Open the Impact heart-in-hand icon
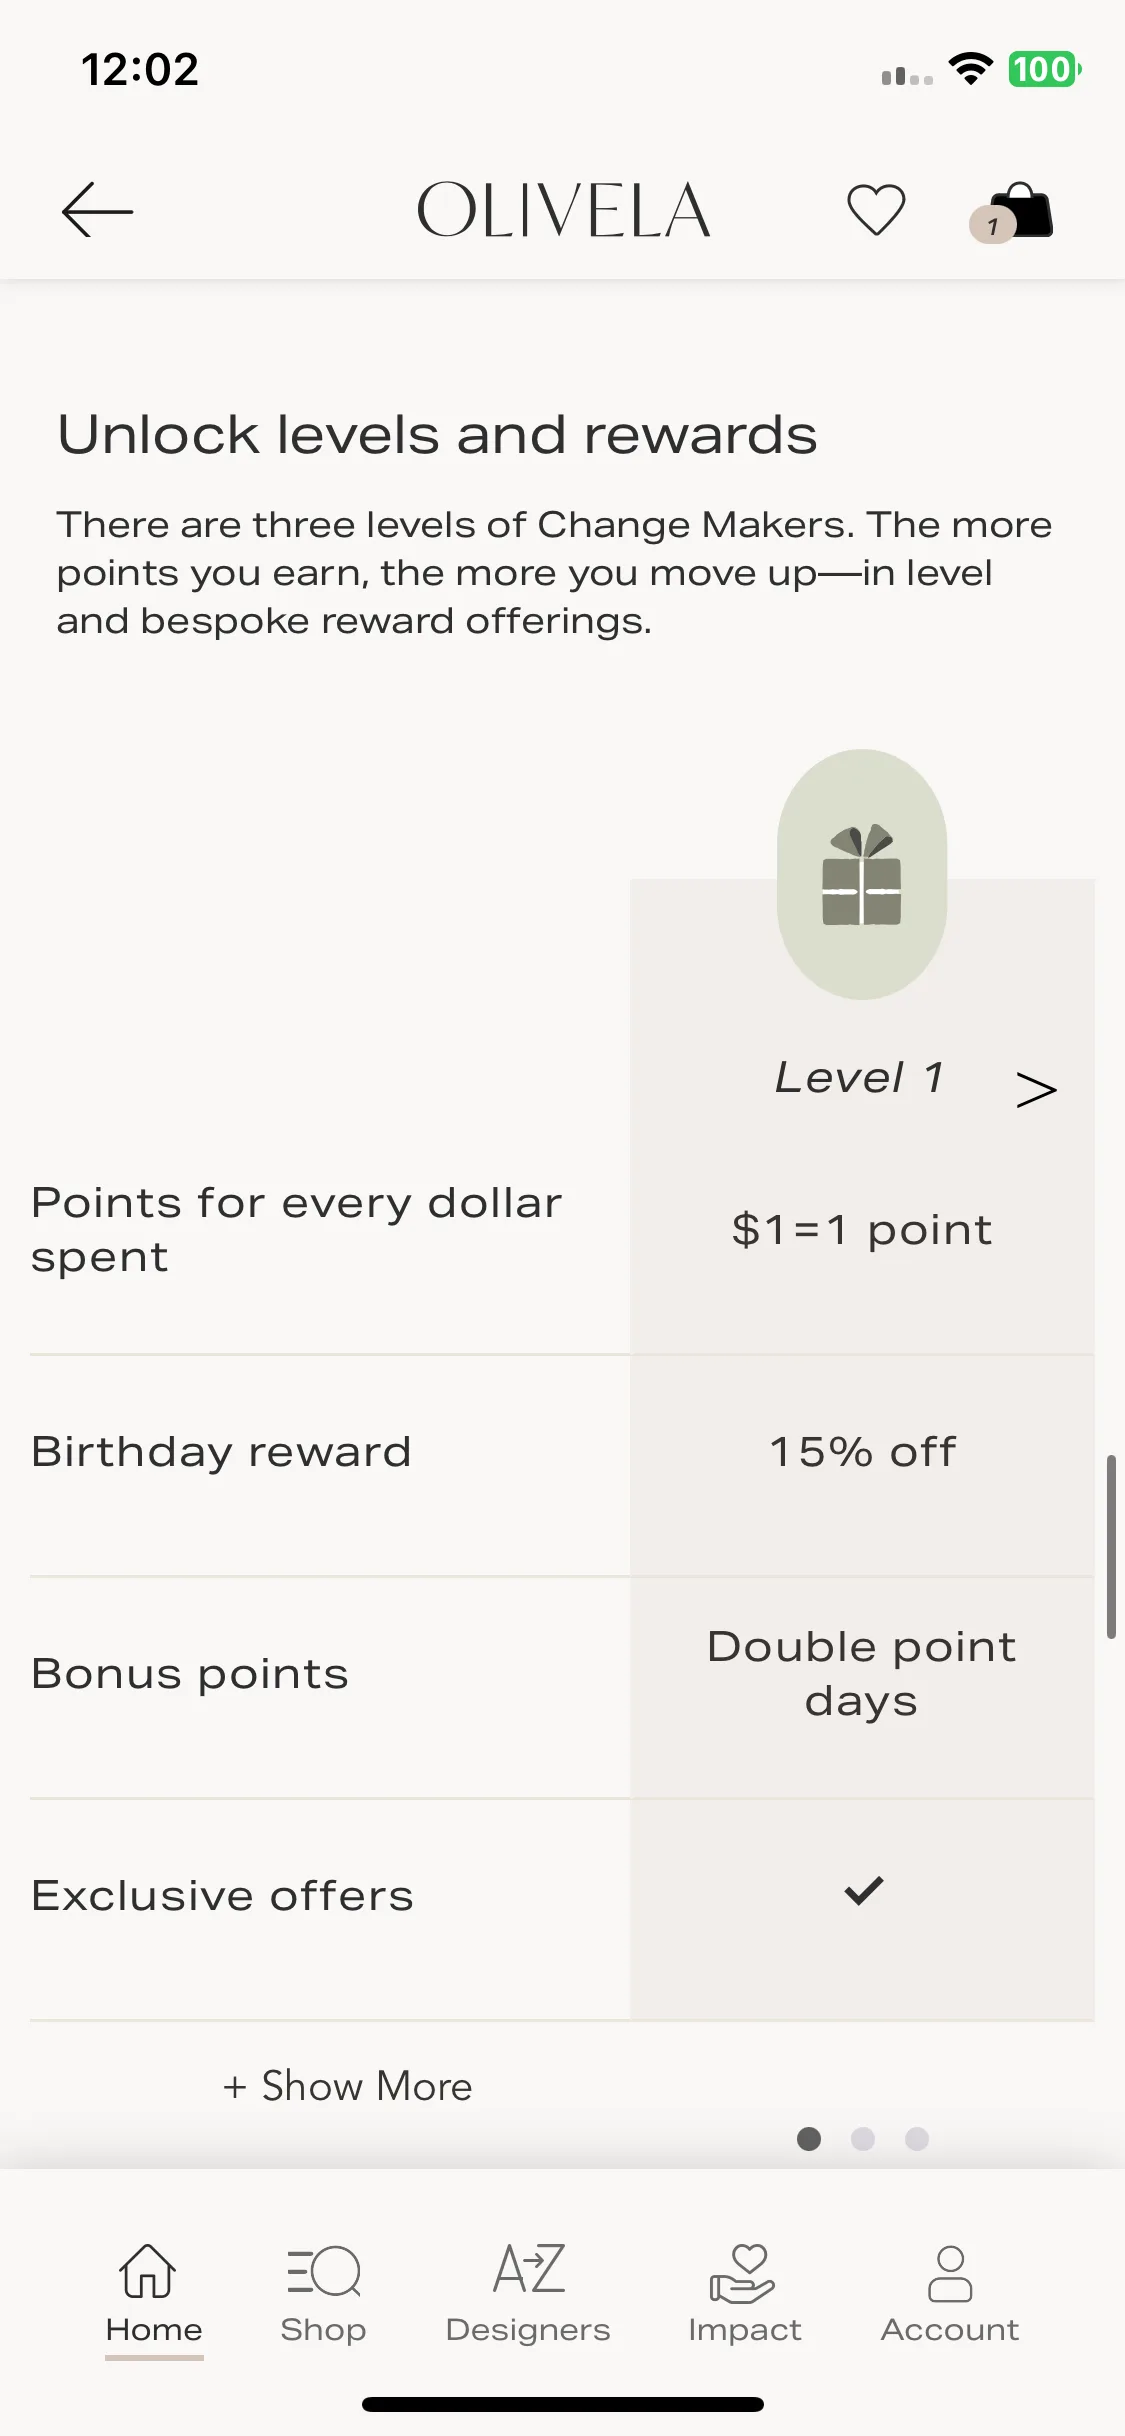Viewport: 1125px width, 2436px height. point(743,2272)
